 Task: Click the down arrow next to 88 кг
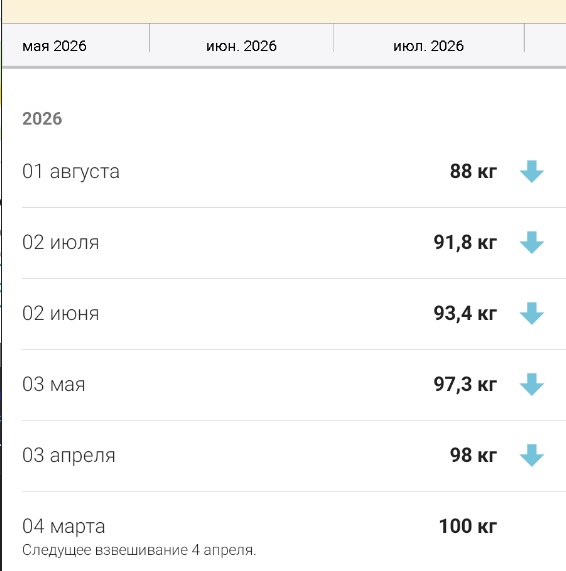[x=531, y=172]
